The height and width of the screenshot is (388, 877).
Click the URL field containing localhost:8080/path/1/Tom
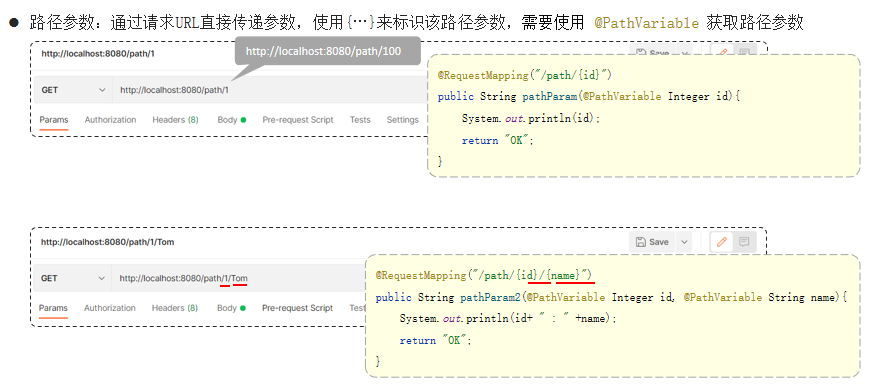tap(239, 278)
